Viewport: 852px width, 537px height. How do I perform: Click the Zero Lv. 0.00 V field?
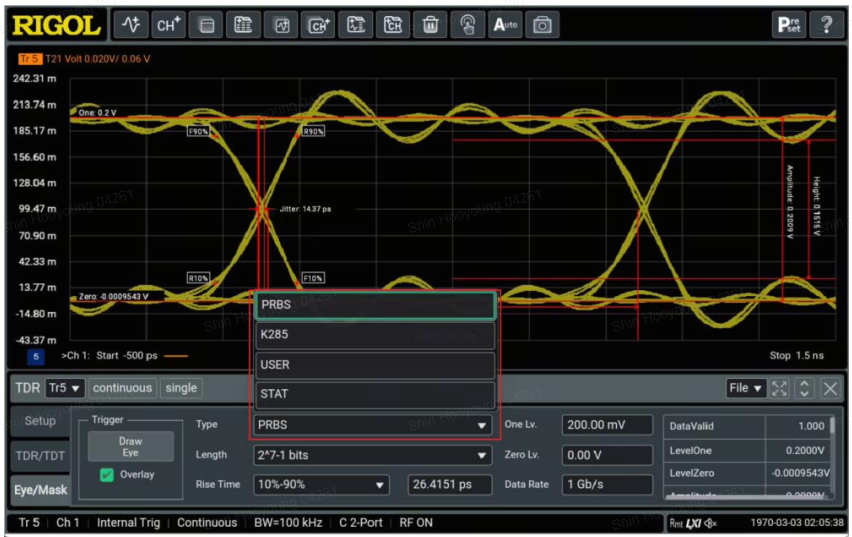click(607, 455)
